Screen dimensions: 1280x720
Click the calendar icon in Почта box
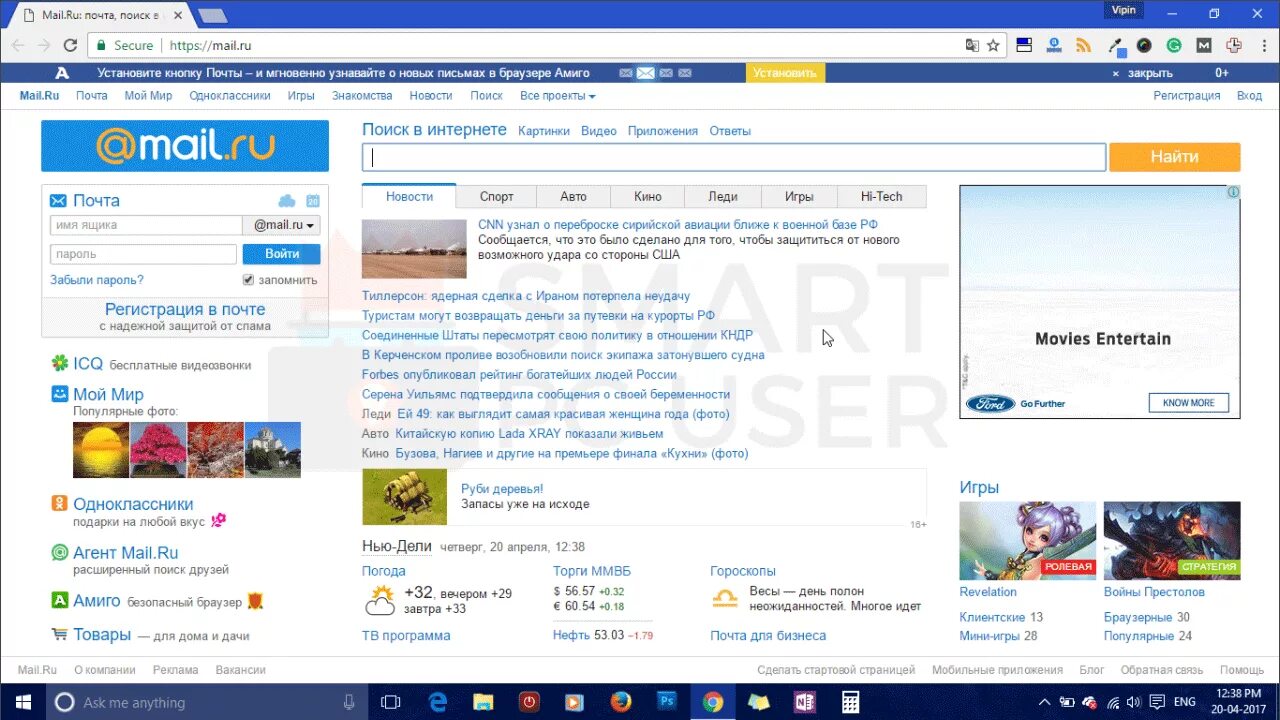point(312,200)
